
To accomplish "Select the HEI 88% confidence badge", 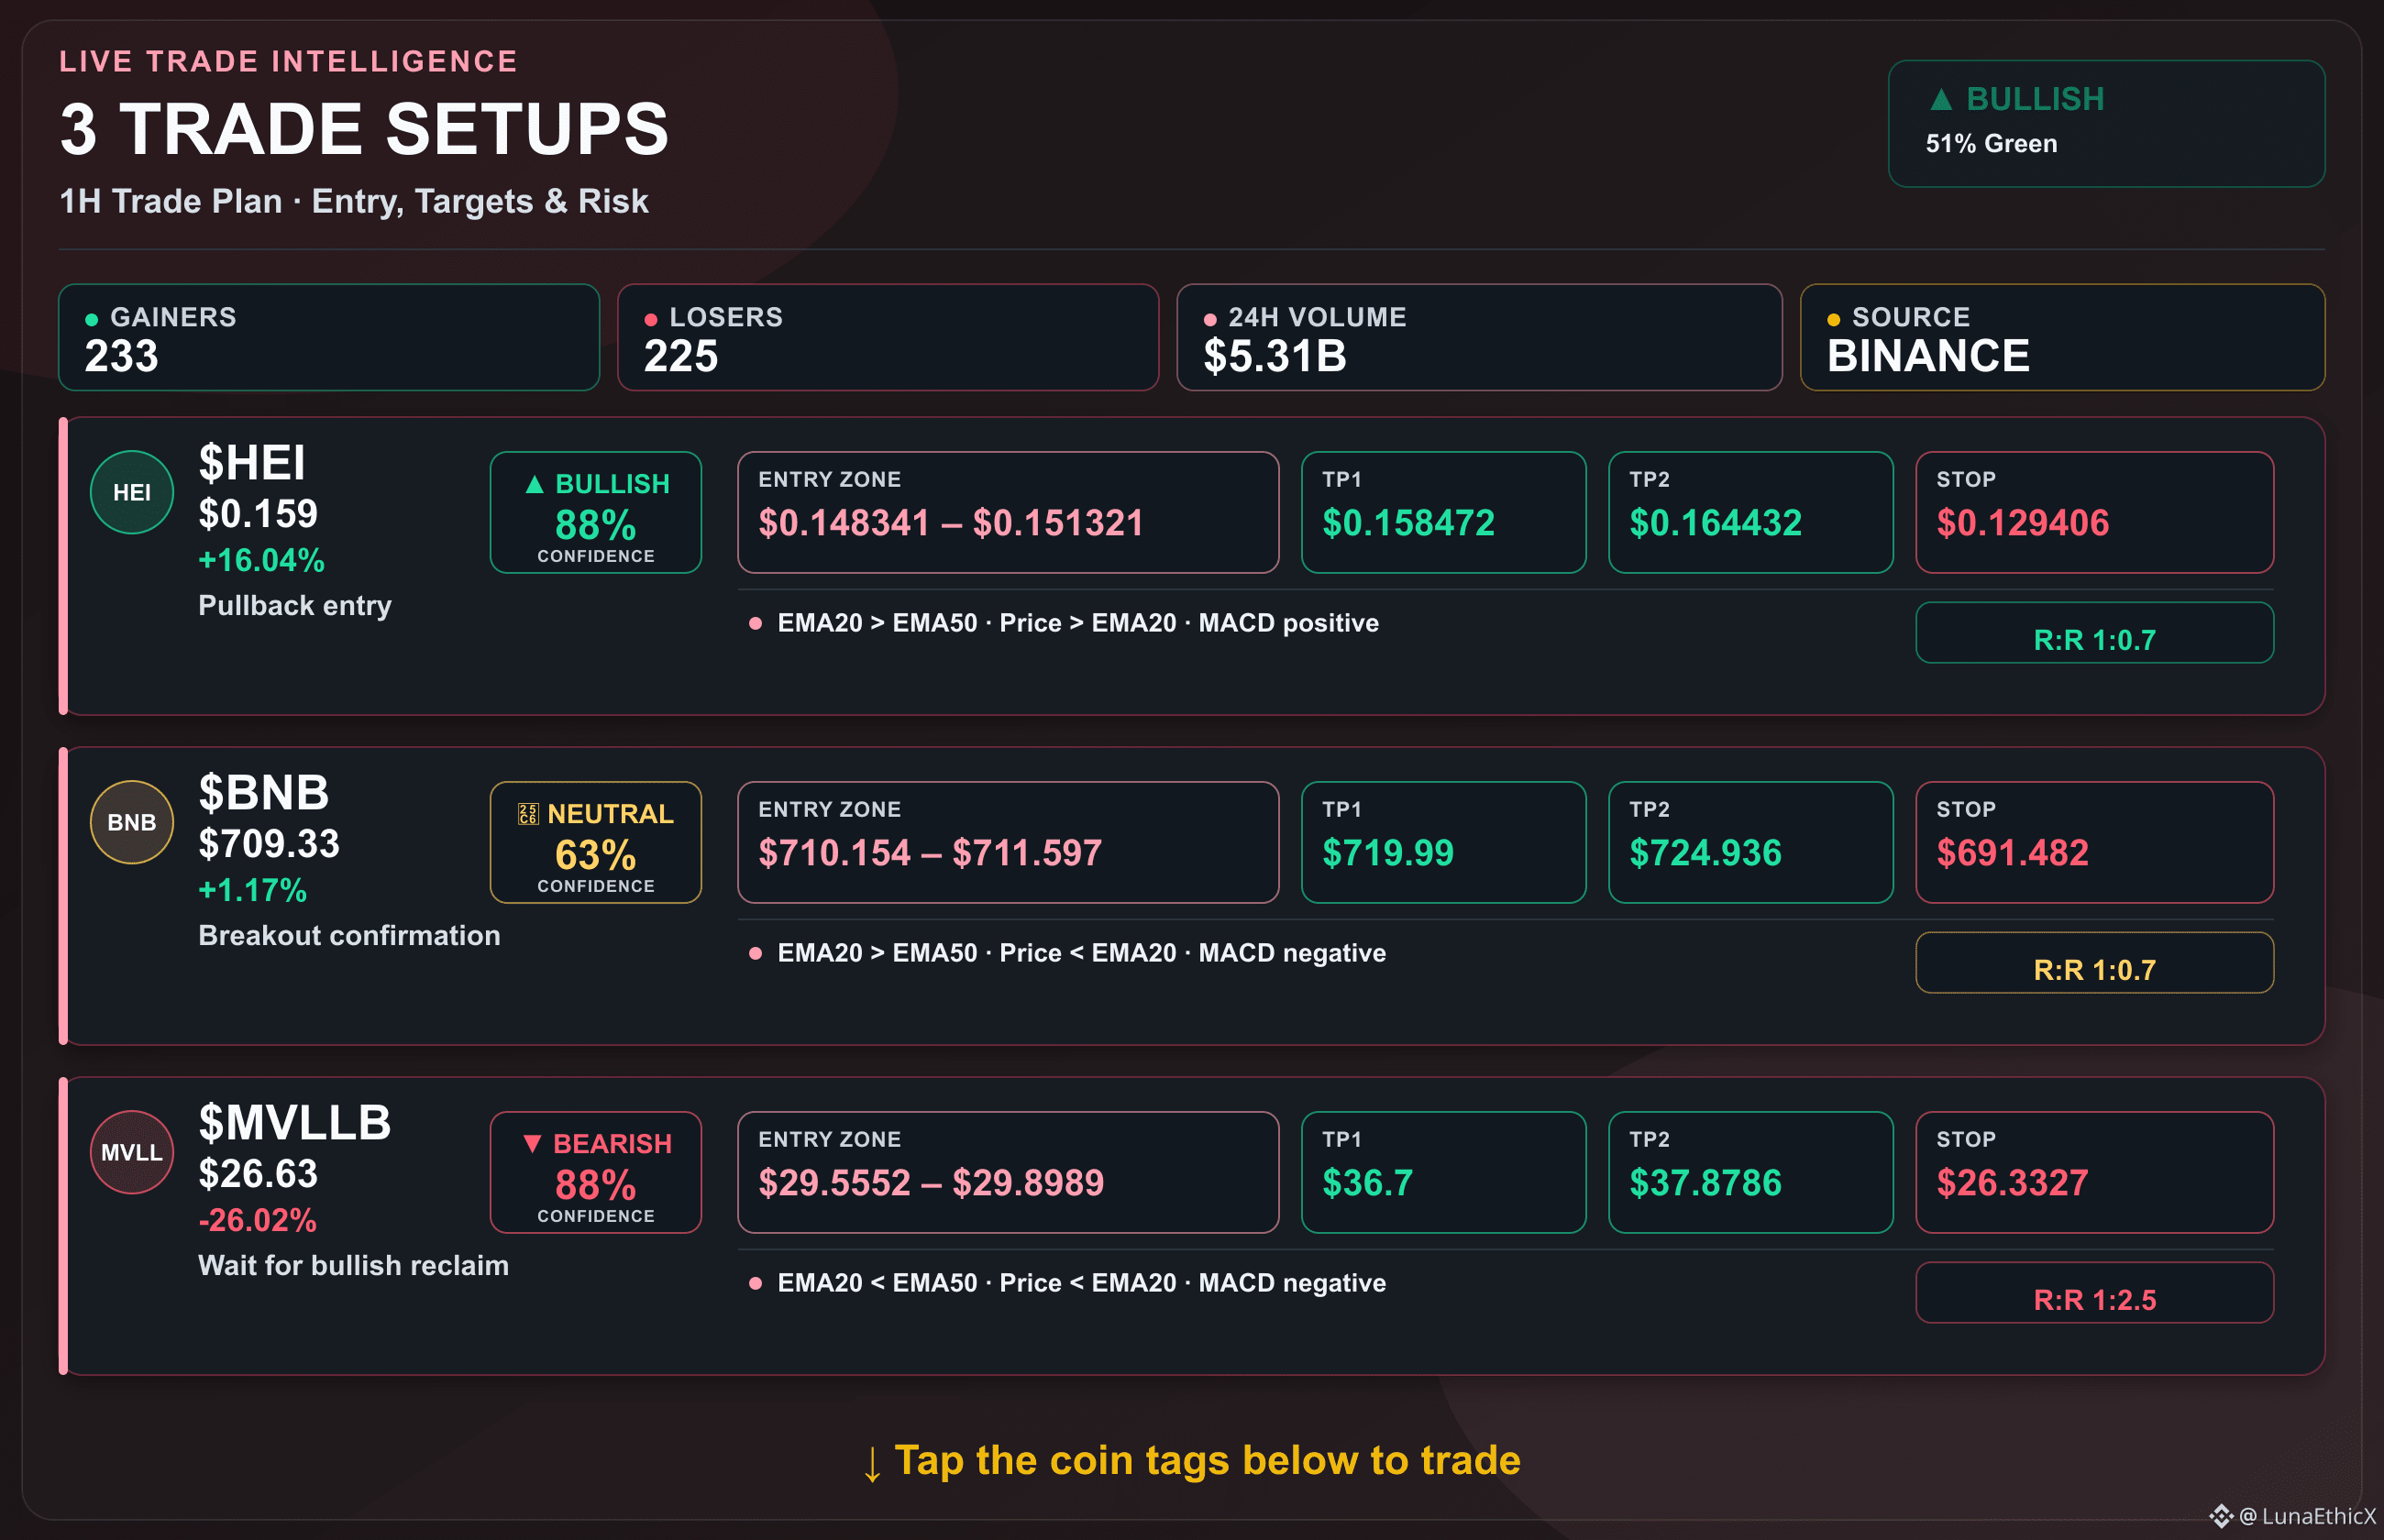I will (596, 512).
